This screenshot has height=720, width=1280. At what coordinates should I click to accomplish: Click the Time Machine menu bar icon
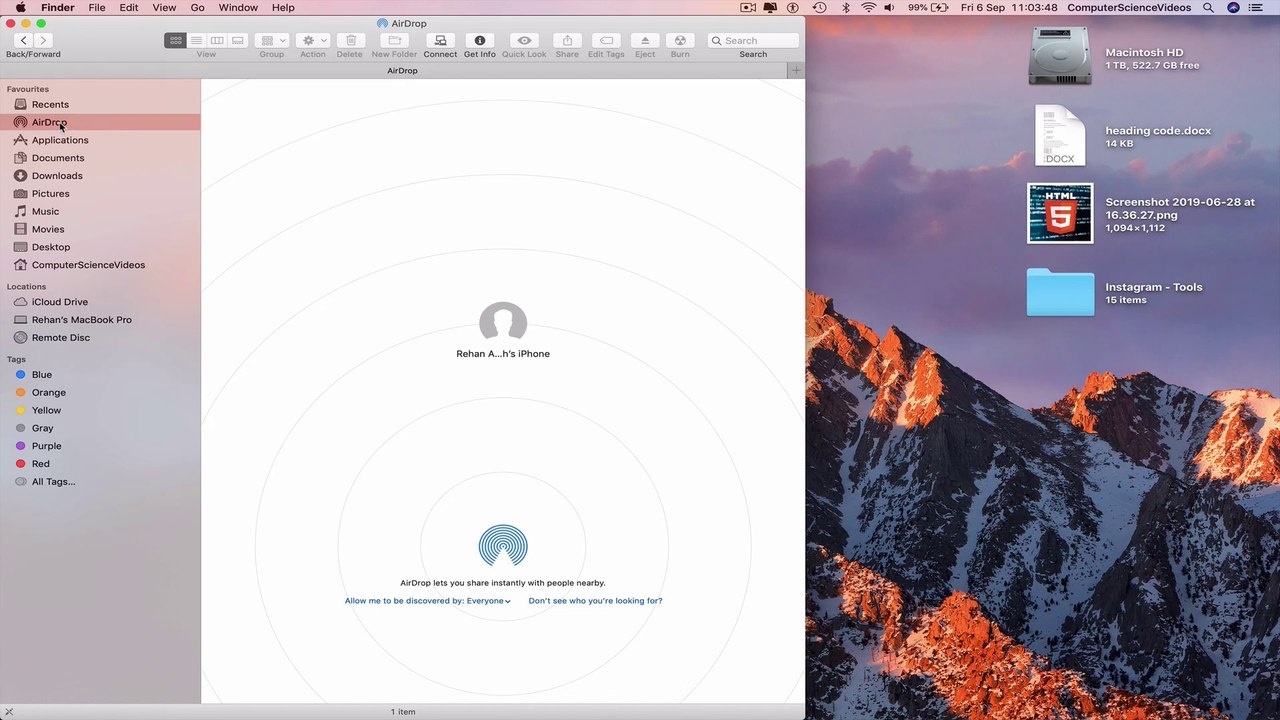pos(820,7)
